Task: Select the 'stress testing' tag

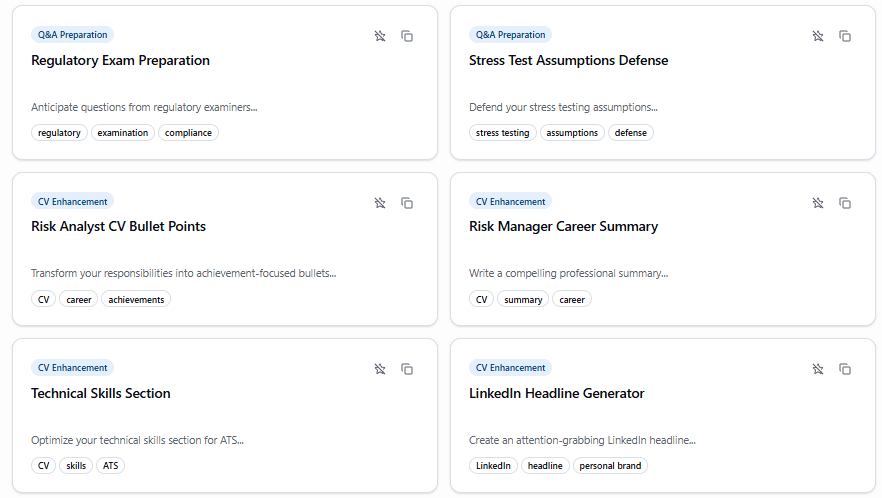Action: 502,133
